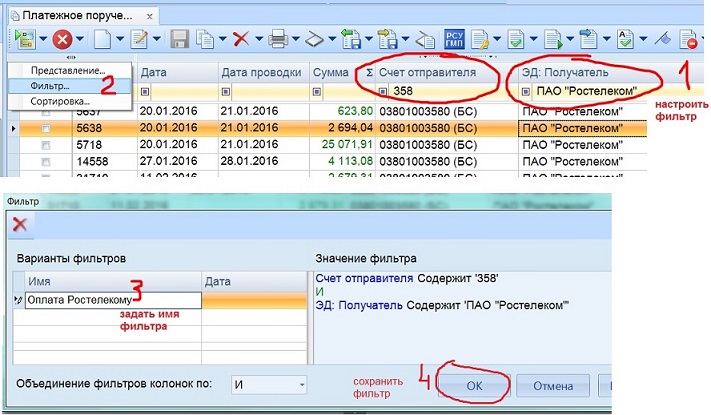Click filter condition icon under Дата column
This screenshot has height=415, width=711.
coord(145,92)
